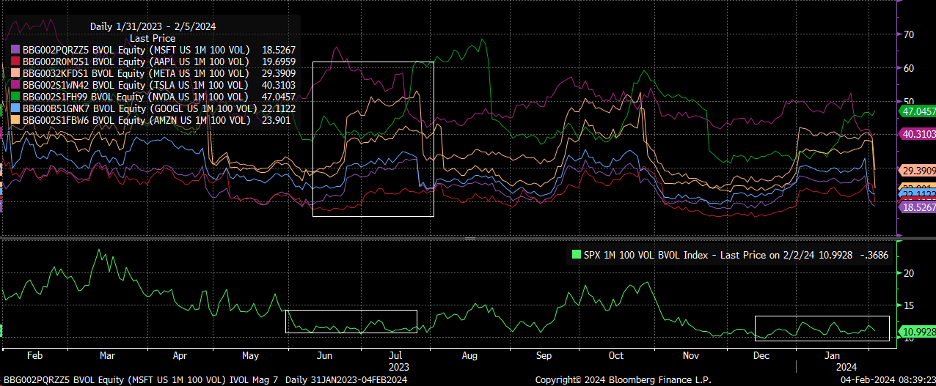The width and height of the screenshot is (936, 386).
Task: Click the Jun label on the time axis
Action: click(324, 356)
